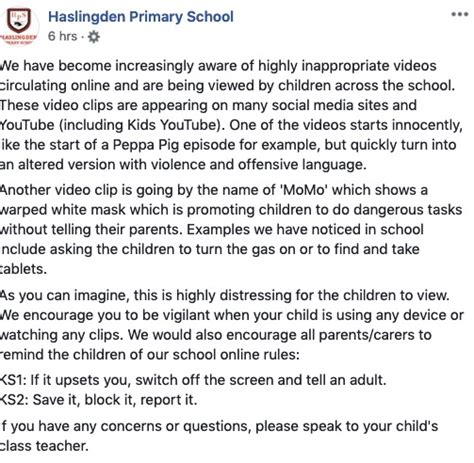Click the gear icon beside 6 hrs
The image size is (474, 463).
pos(94,37)
